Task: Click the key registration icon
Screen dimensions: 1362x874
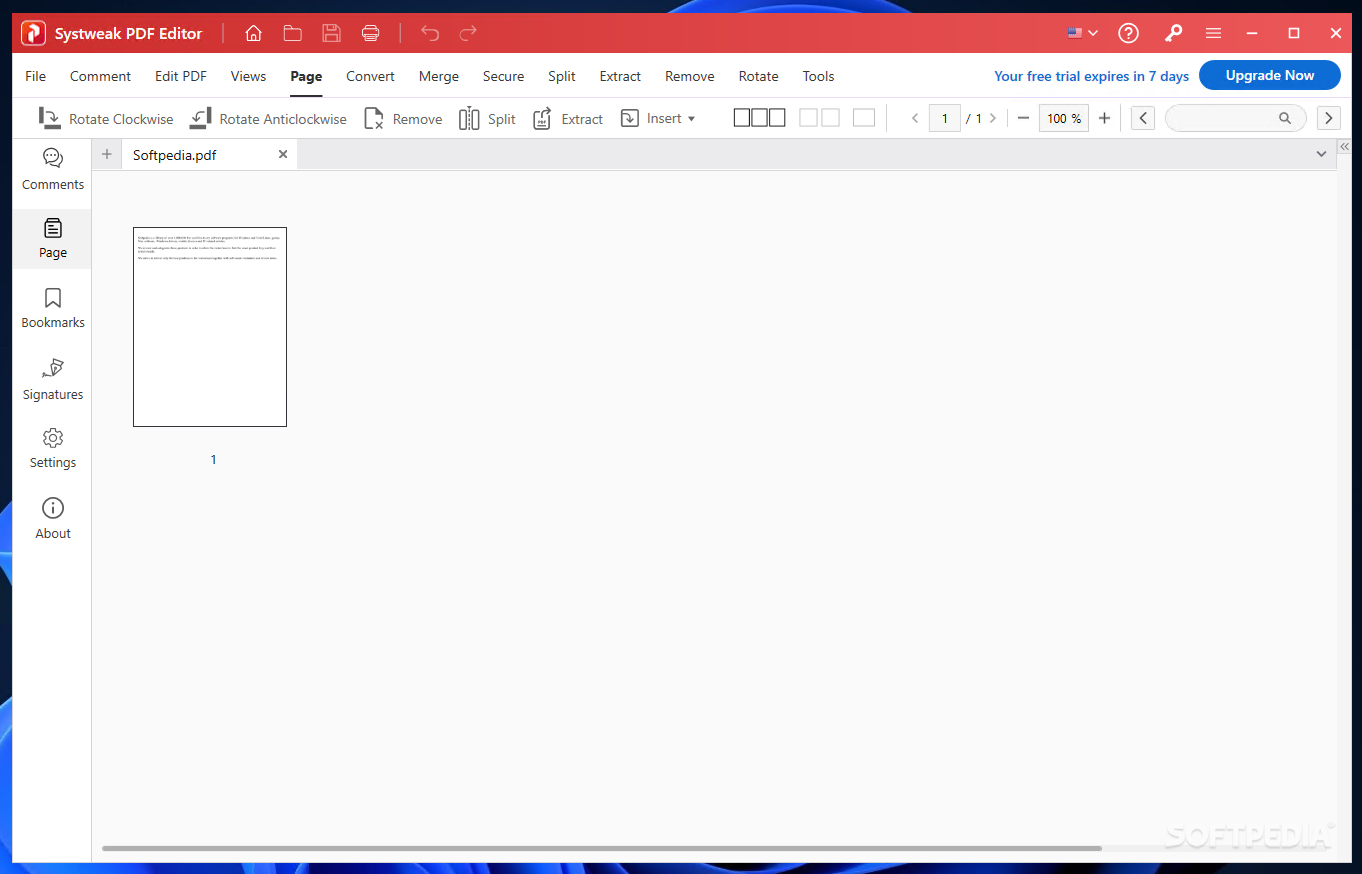Action: [x=1173, y=33]
